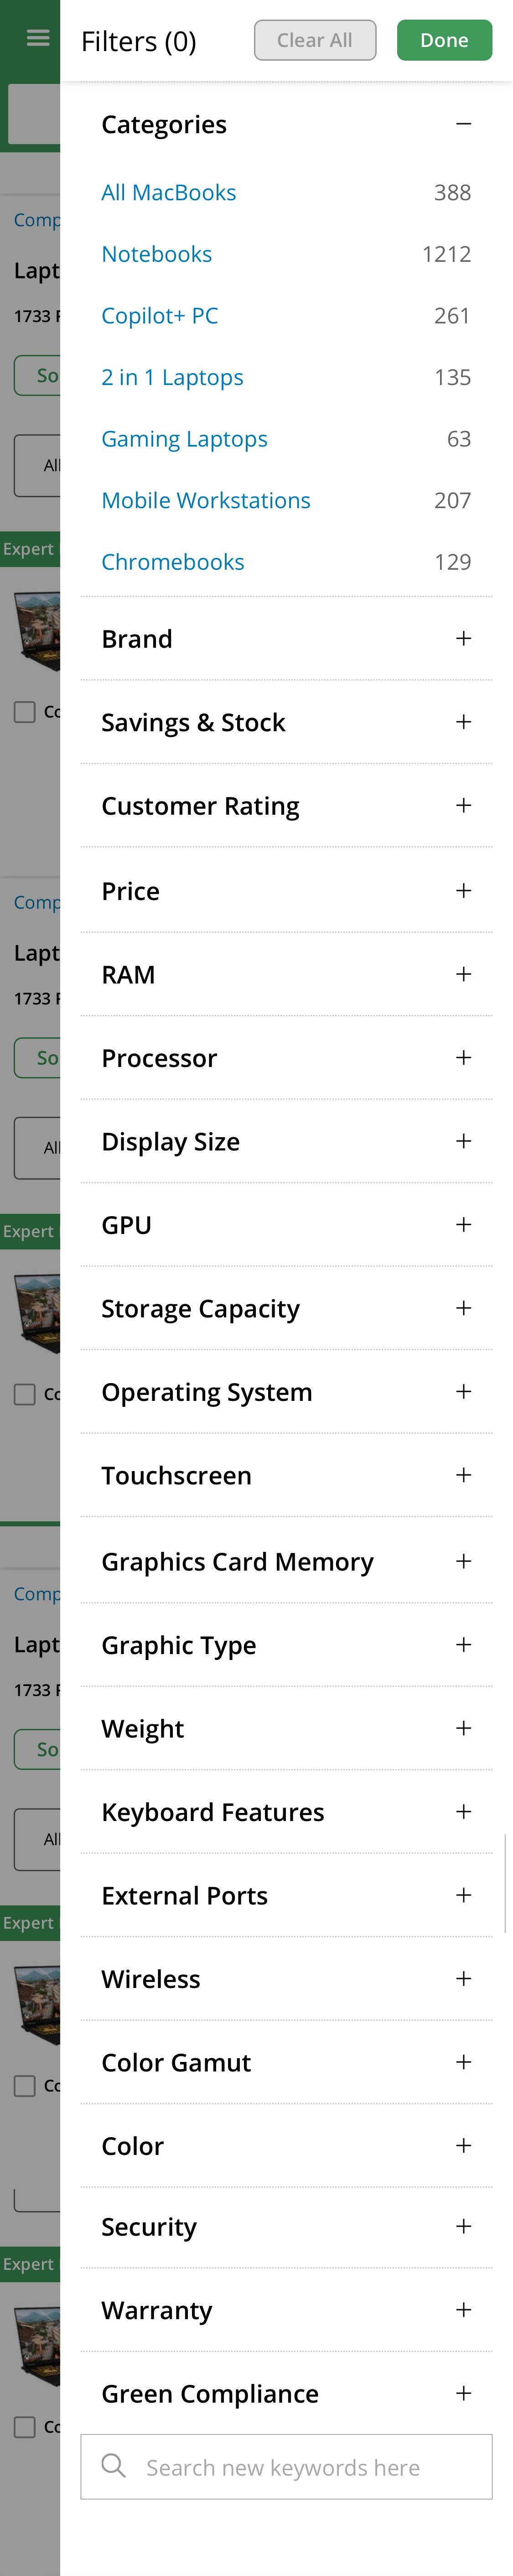Expand the RAM filter
Screen dimensions: 513x2576
click(x=464, y=973)
